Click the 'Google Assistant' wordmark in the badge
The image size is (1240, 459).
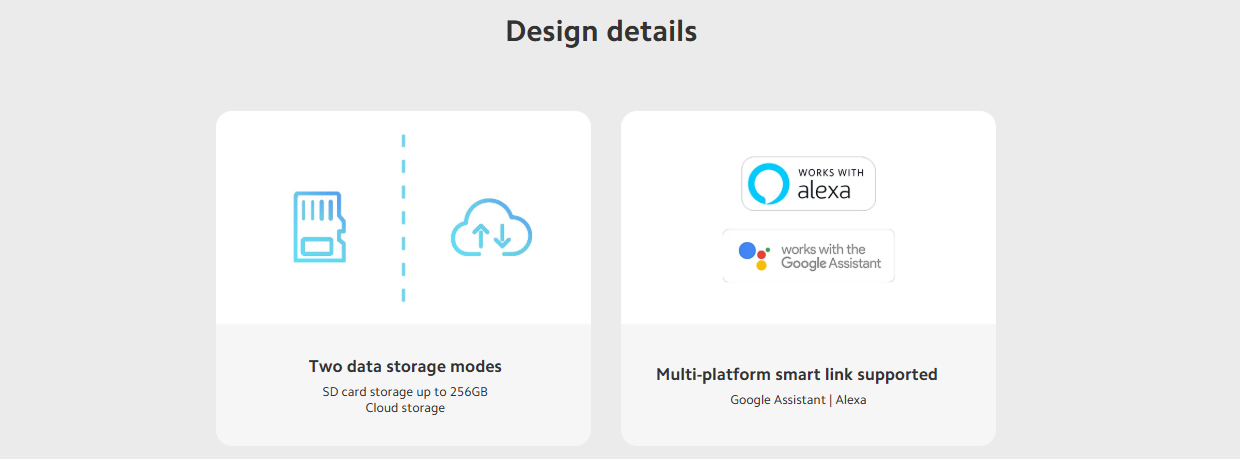point(831,264)
